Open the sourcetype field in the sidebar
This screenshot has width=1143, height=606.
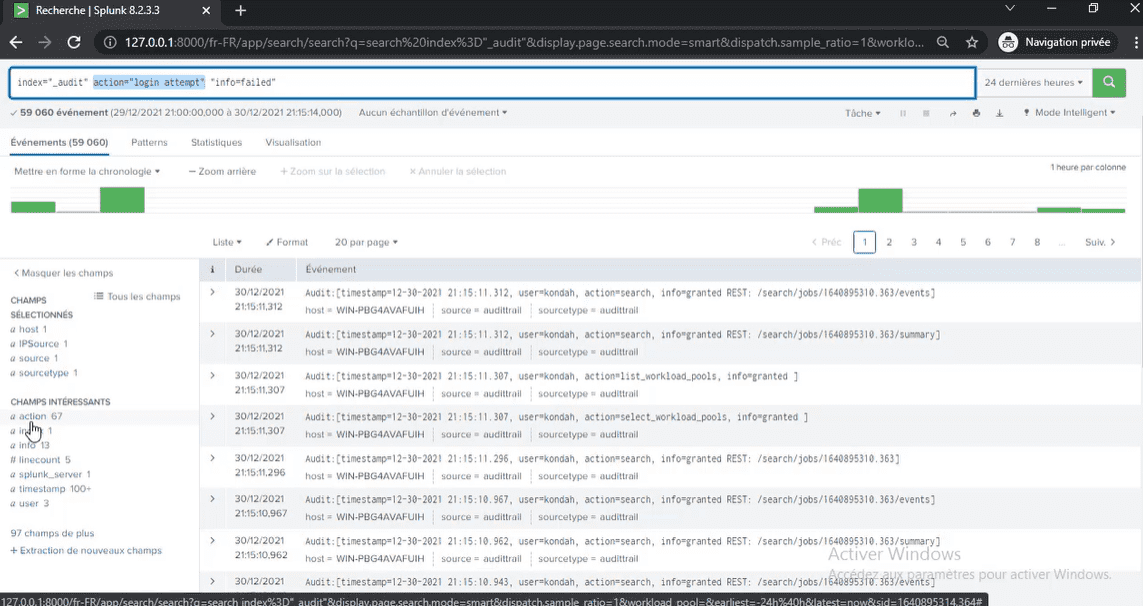(44, 373)
